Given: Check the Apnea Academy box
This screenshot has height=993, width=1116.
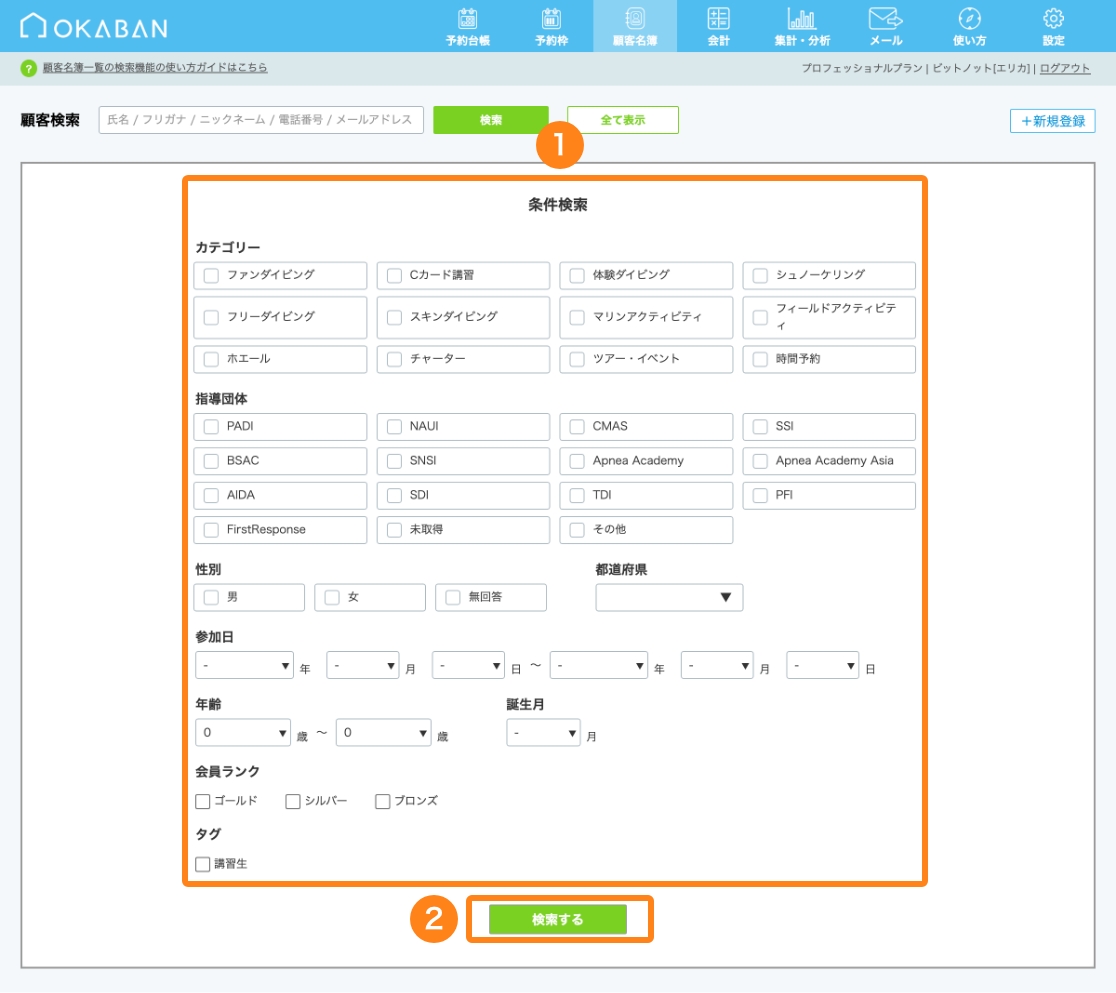Looking at the screenshot, I should (x=577, y=461).
